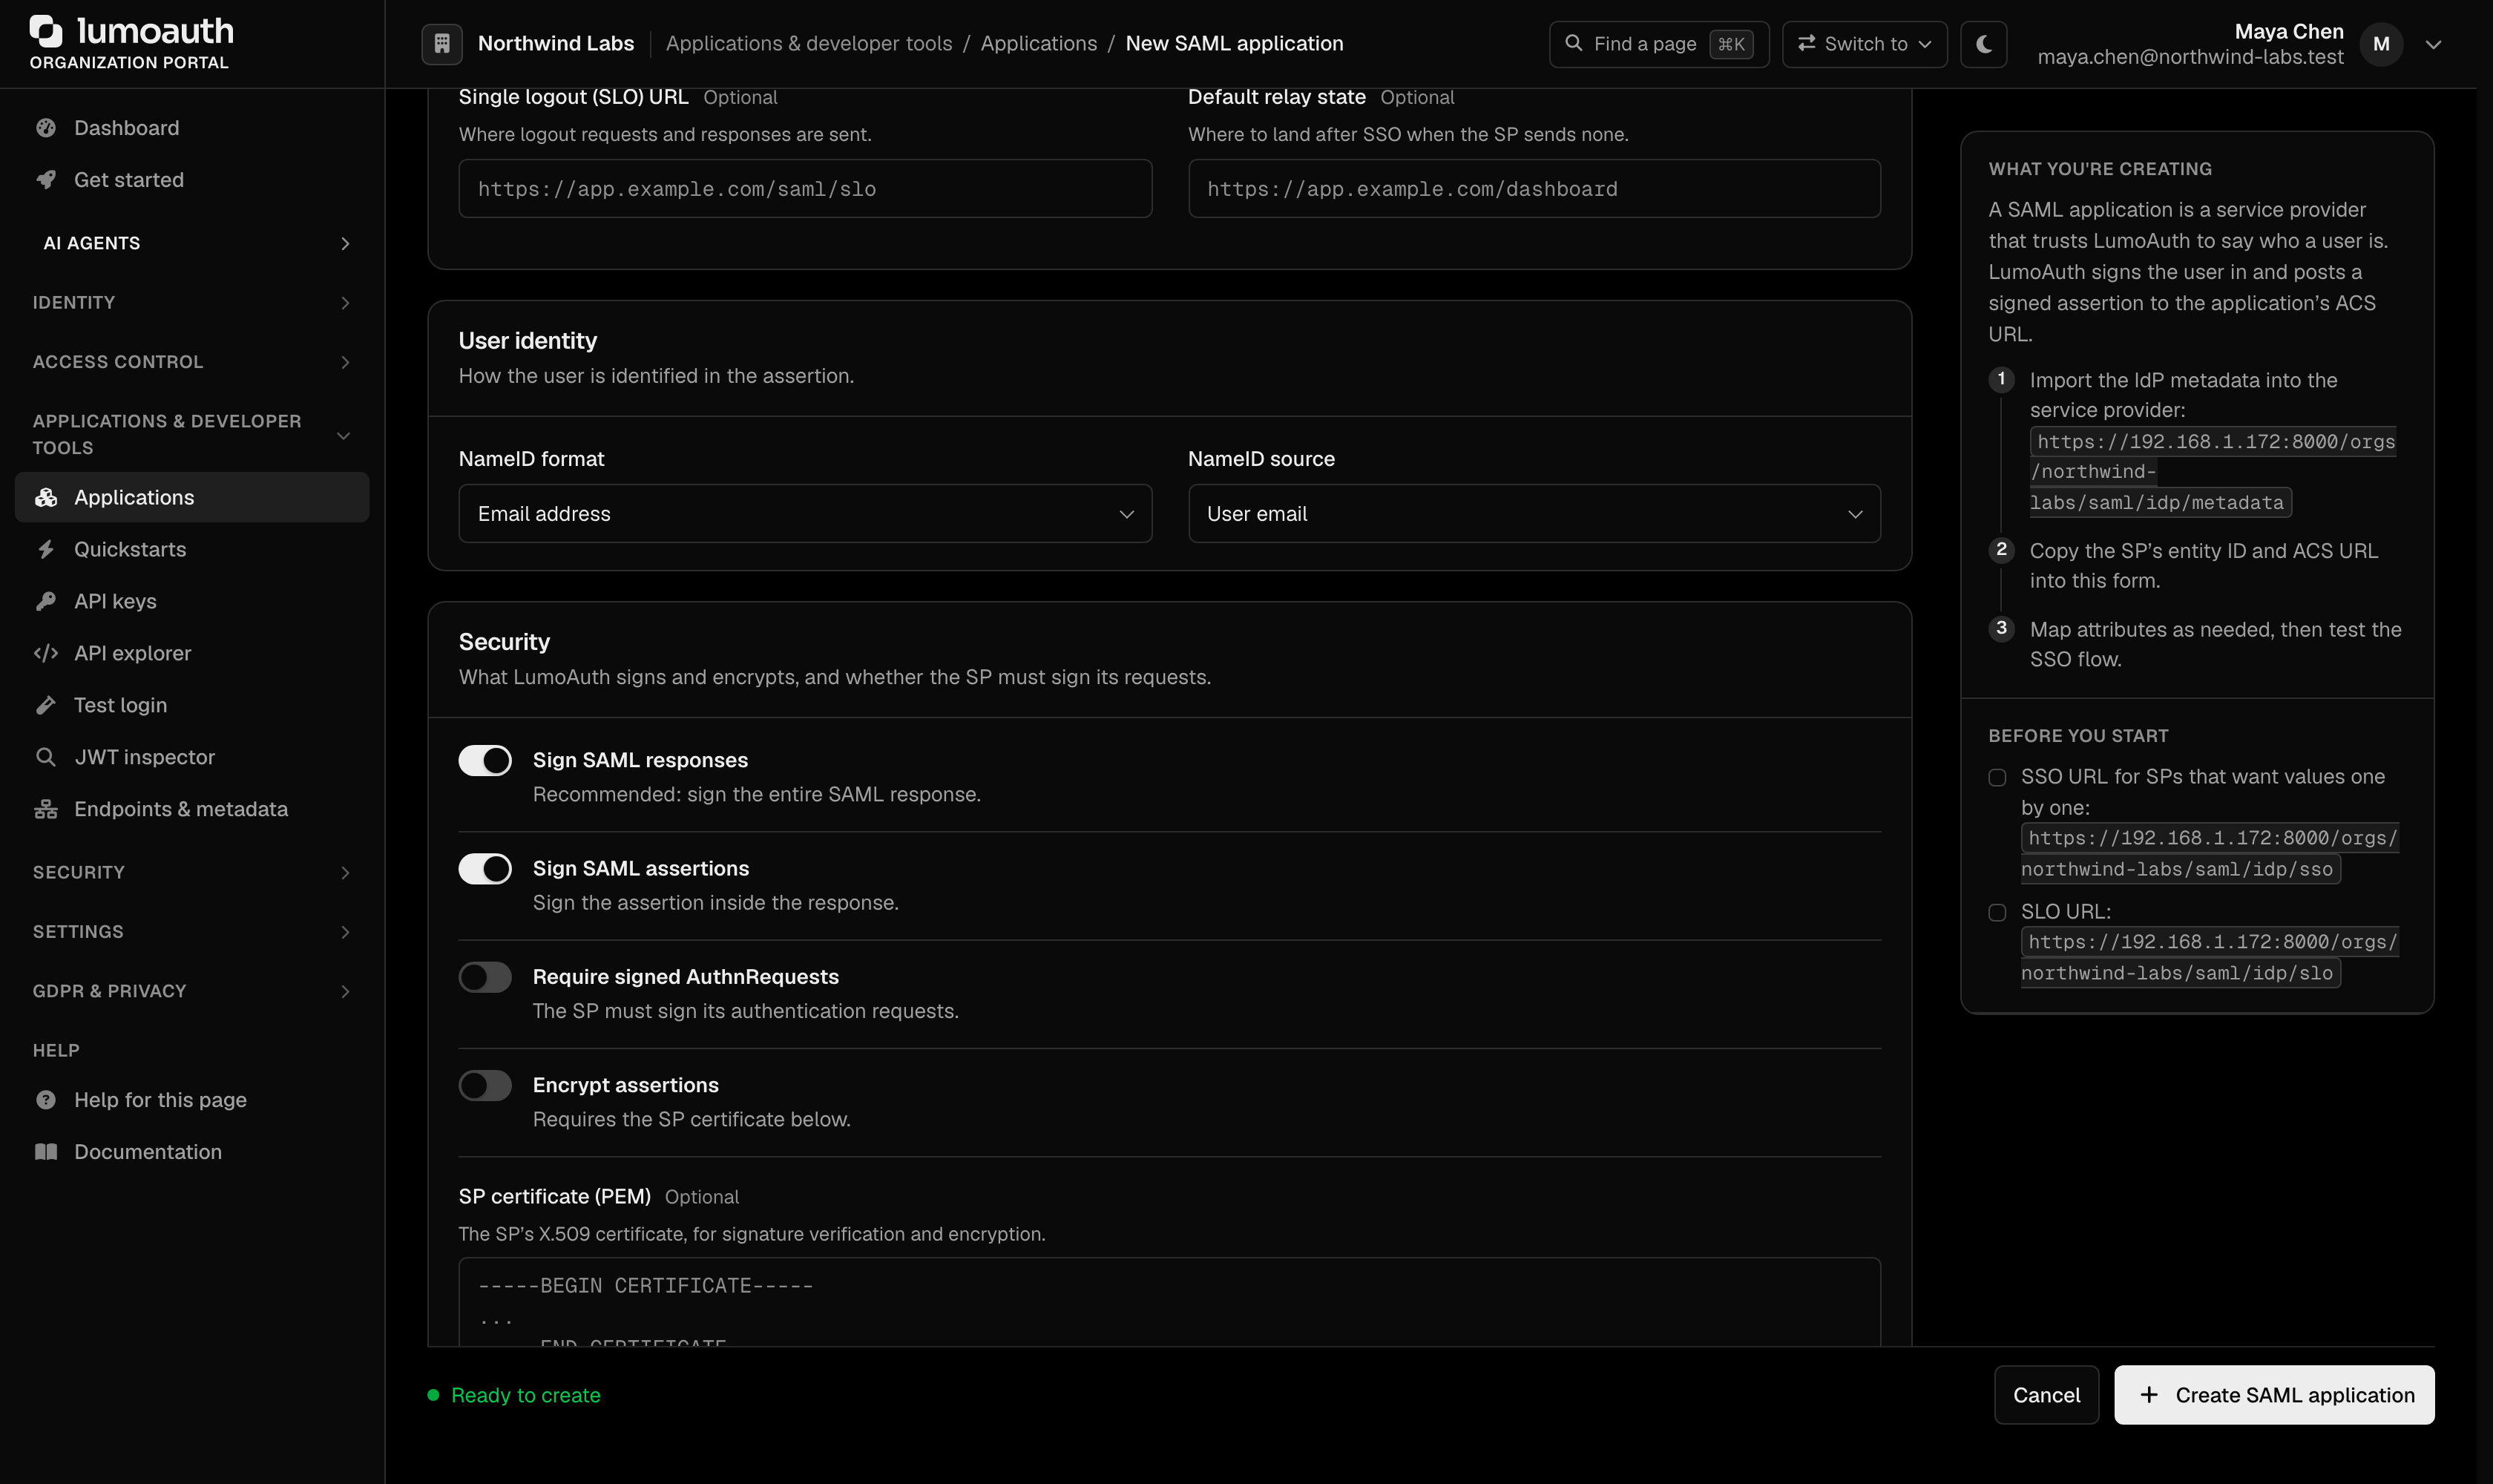Image resolution: width=2493 pixels, height=1484 pixels.
Task: Focus the Default relay state field
Action: click(x=1534, y=189)
